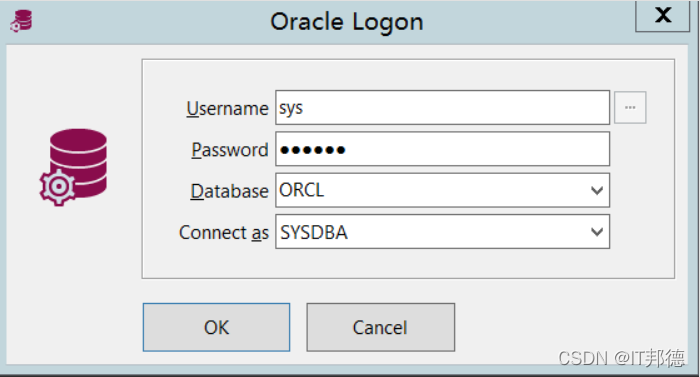Click the large database gear icon
Screen dimensions: 700x377
(x=74, y=168)
